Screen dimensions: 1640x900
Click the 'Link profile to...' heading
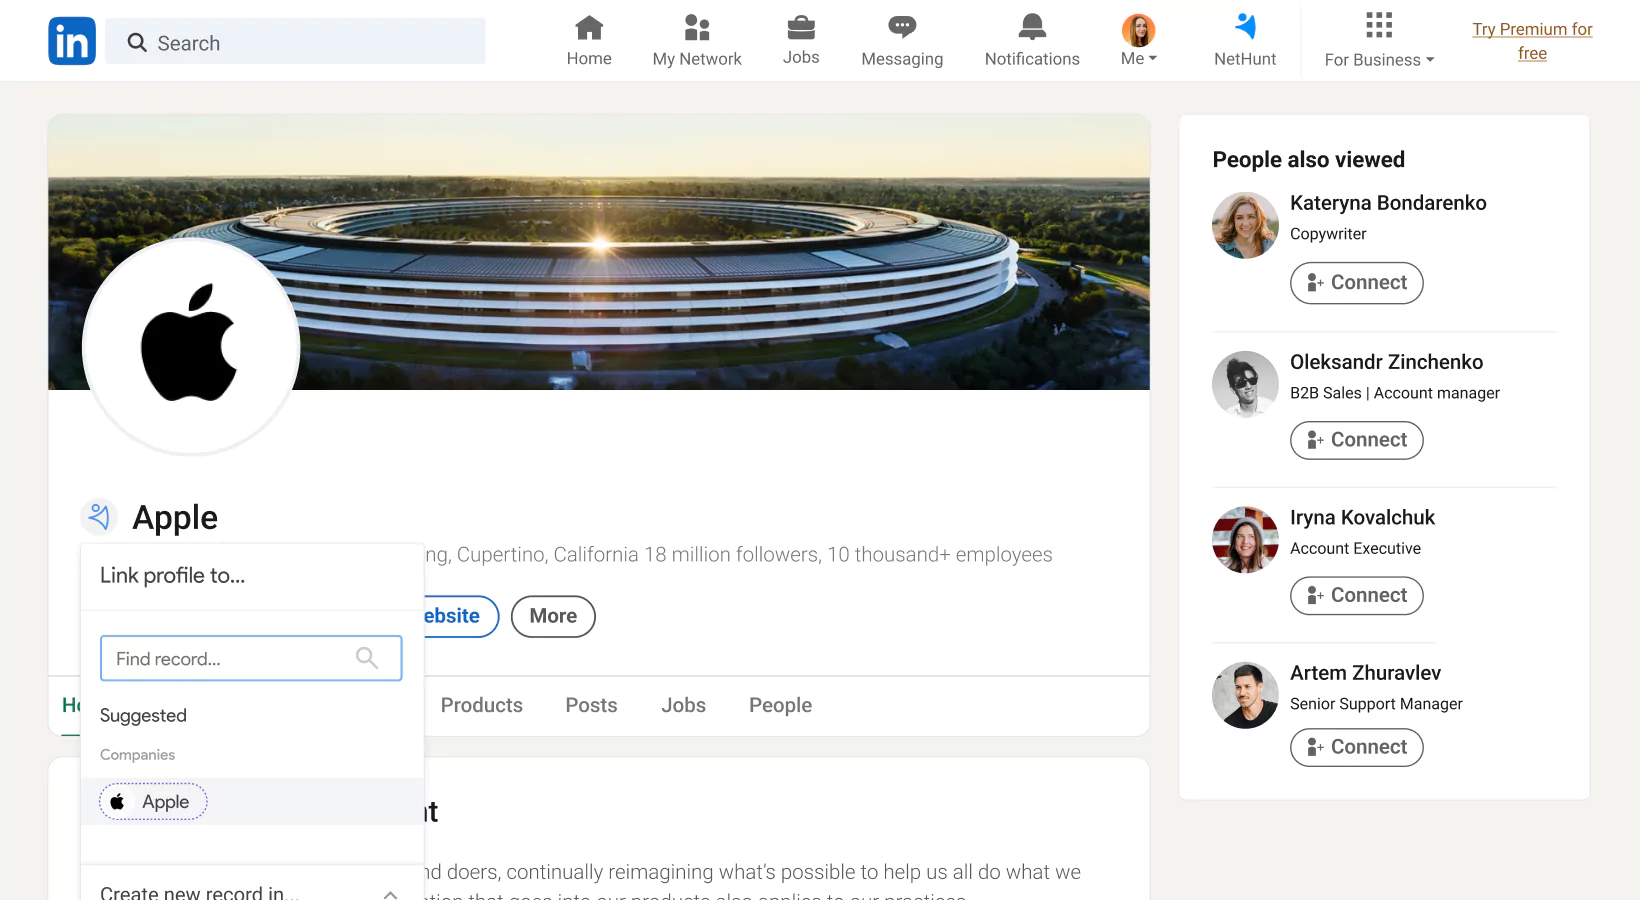(173, 575)
